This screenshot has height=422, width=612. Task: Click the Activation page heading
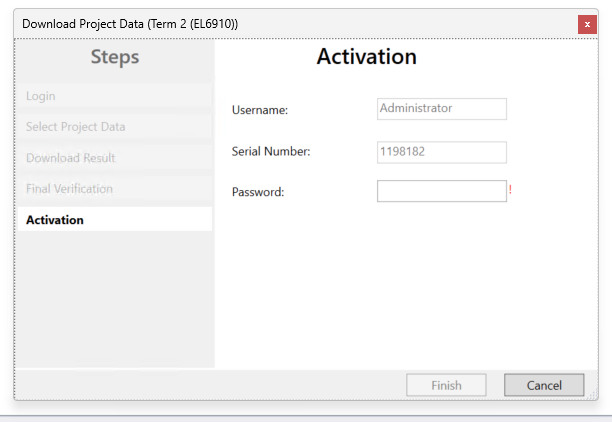click(x=366, y=57)
